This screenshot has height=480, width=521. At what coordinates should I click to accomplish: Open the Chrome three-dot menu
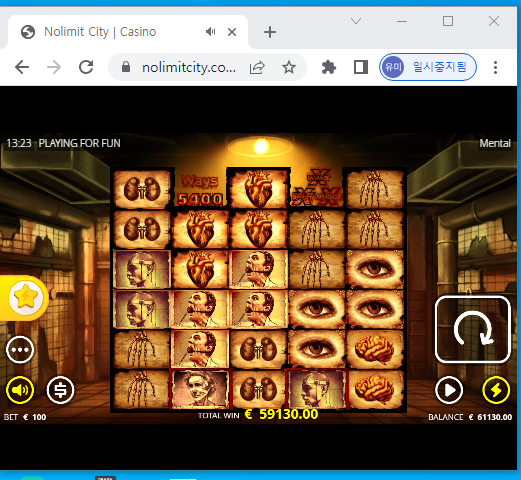click(x=496, y=67)
